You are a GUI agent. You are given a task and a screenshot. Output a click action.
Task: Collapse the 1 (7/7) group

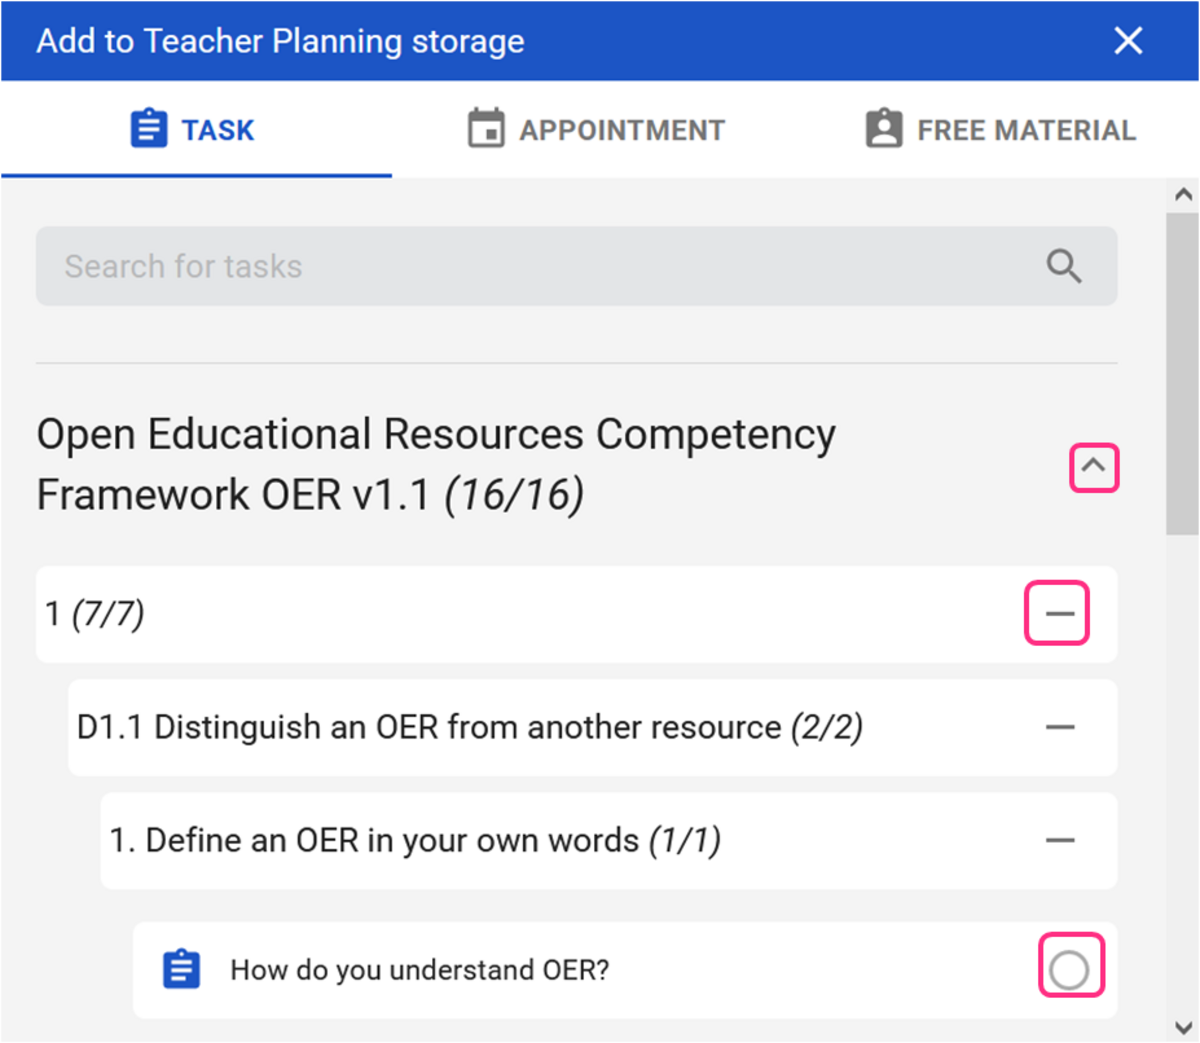pyautogui.click(x=1059, y=612)
